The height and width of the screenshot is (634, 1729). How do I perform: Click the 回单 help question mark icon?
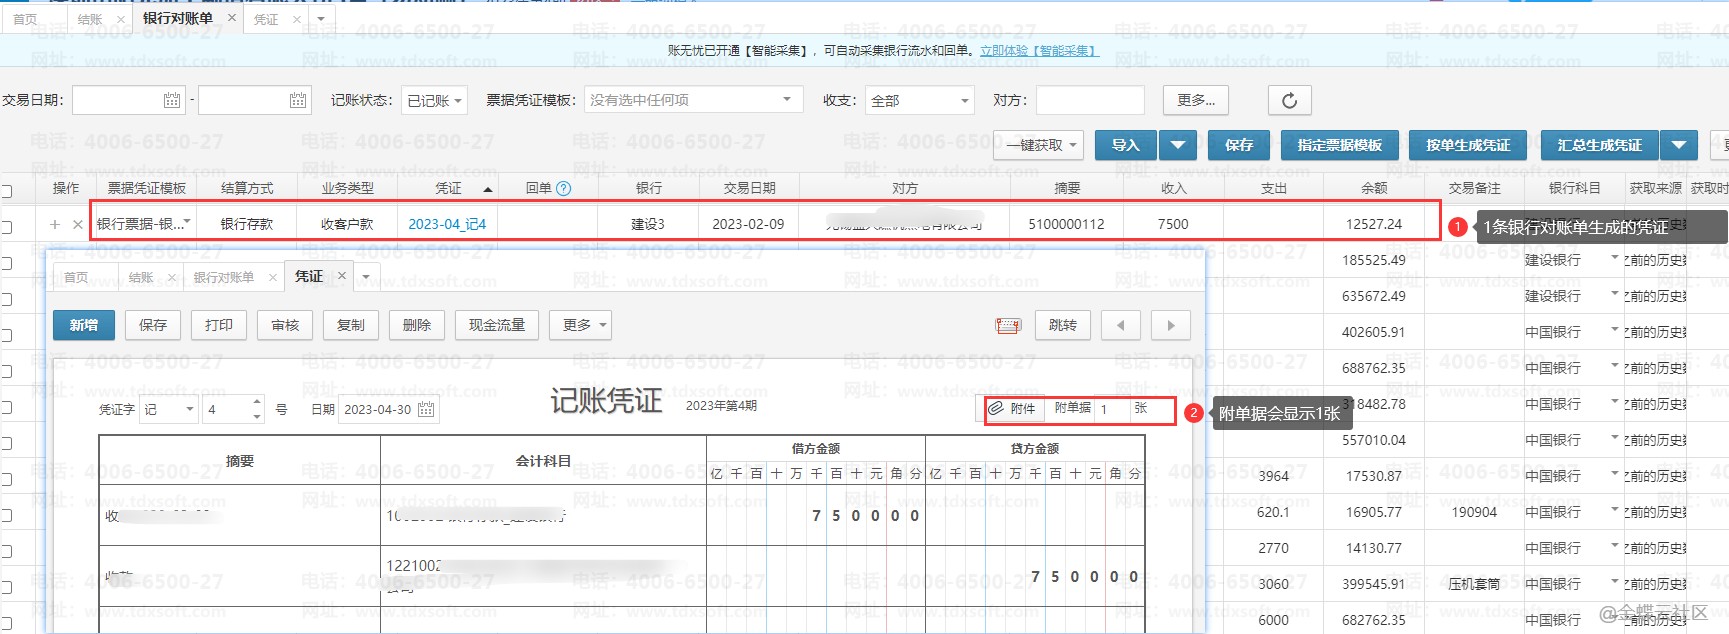tap(563, 188)
